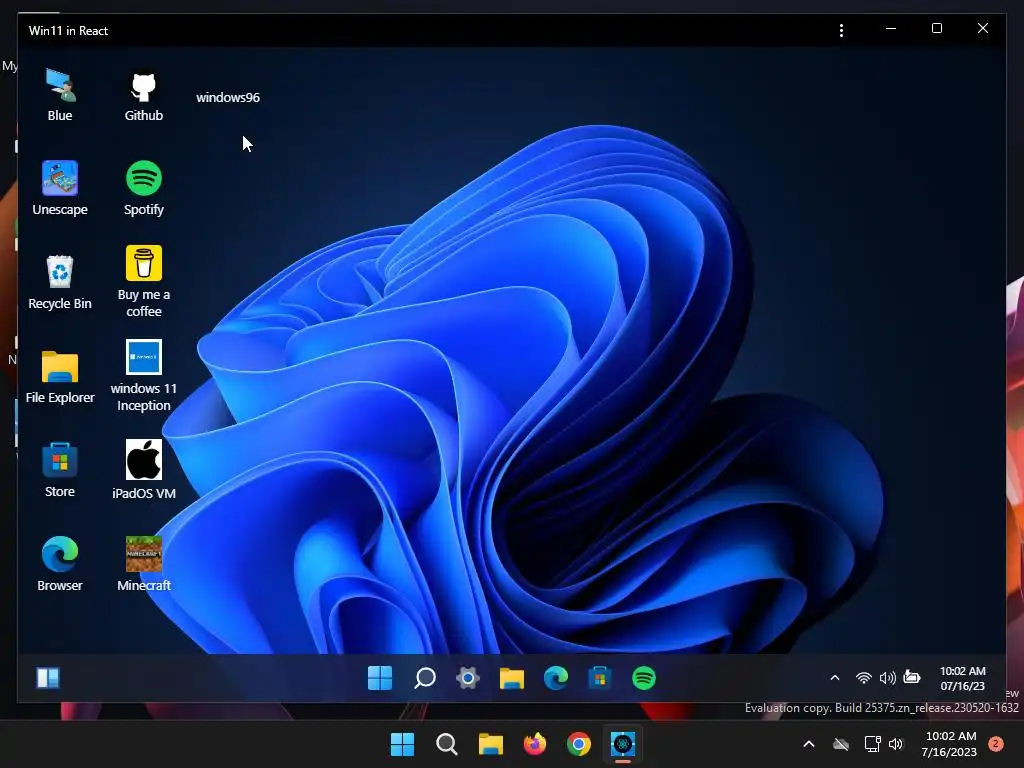This screenshot has height=768, width=1024.
Task: Launch the iPadOS VM shortcut
Action: coord(144,470)
